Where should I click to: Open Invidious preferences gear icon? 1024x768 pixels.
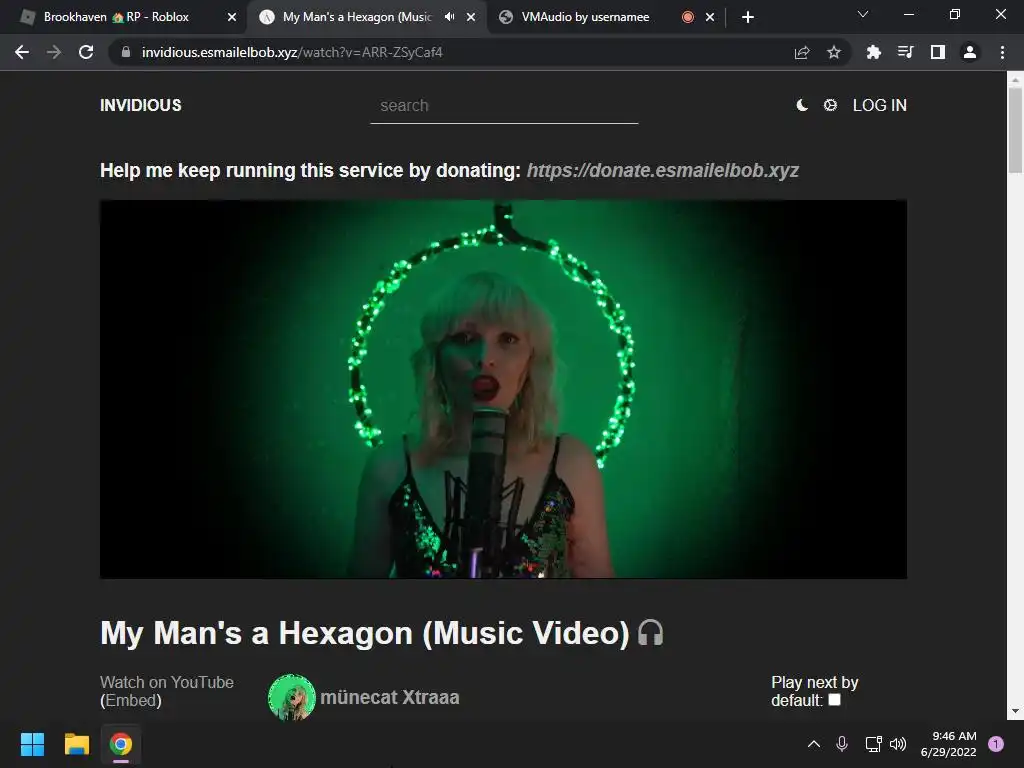[x=830, y=105]
